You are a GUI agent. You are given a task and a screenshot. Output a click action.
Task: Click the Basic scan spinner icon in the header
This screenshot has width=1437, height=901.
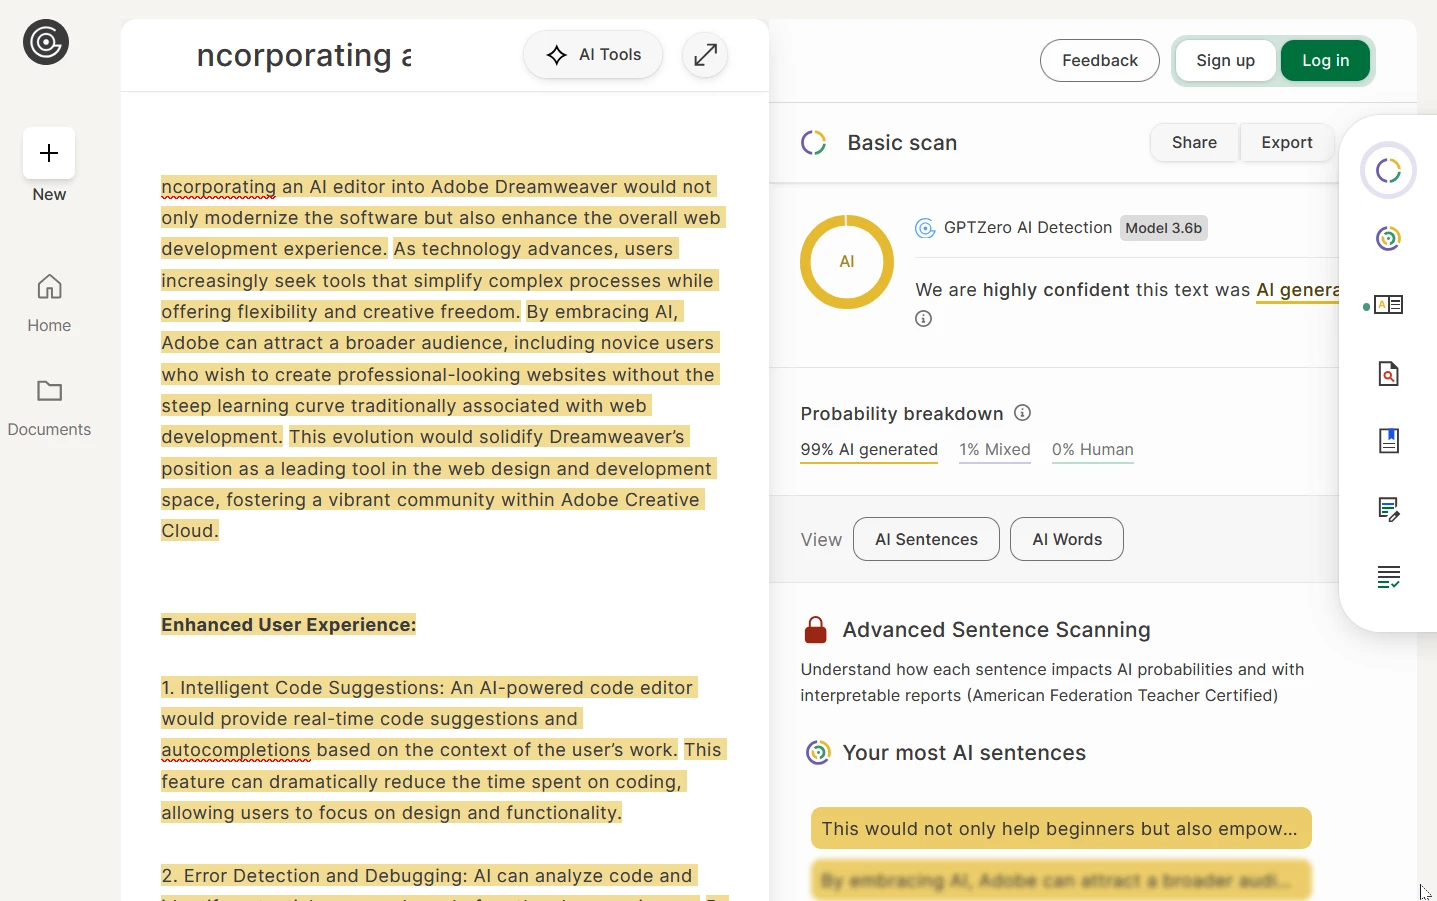click(x=814, y=143)
